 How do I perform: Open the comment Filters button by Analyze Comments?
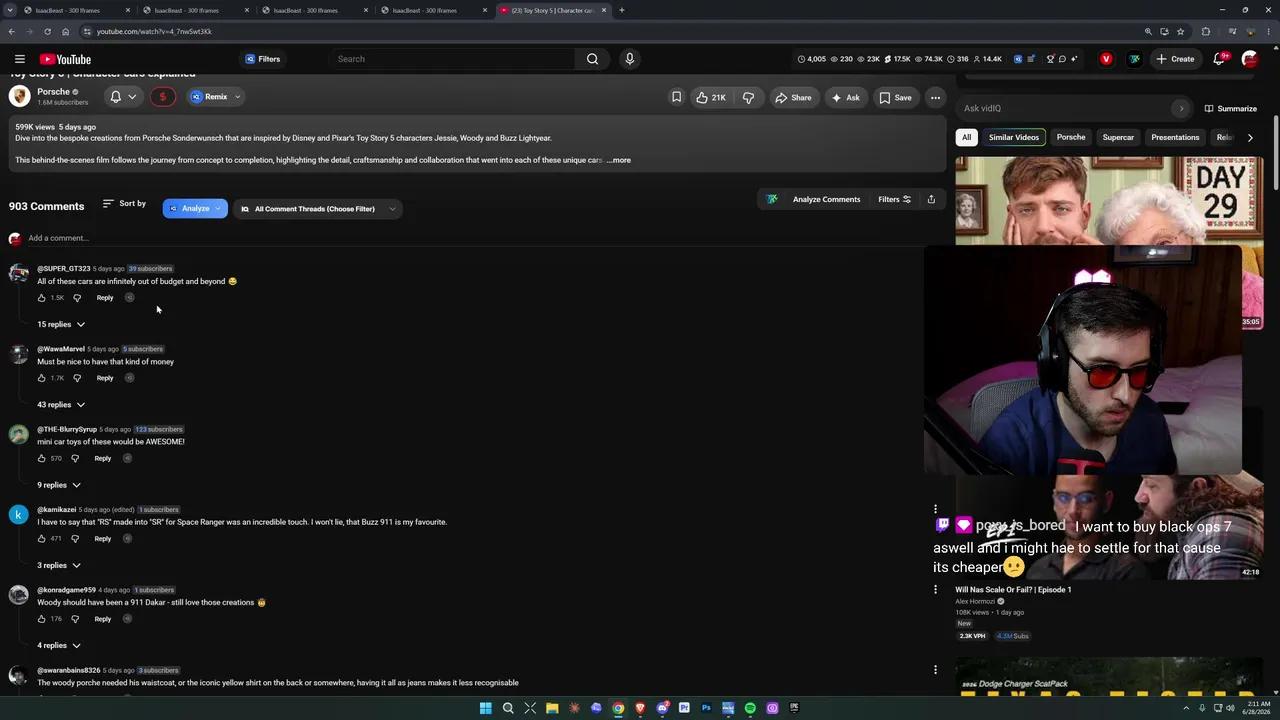pyautogui.click(x=895, y=199)
